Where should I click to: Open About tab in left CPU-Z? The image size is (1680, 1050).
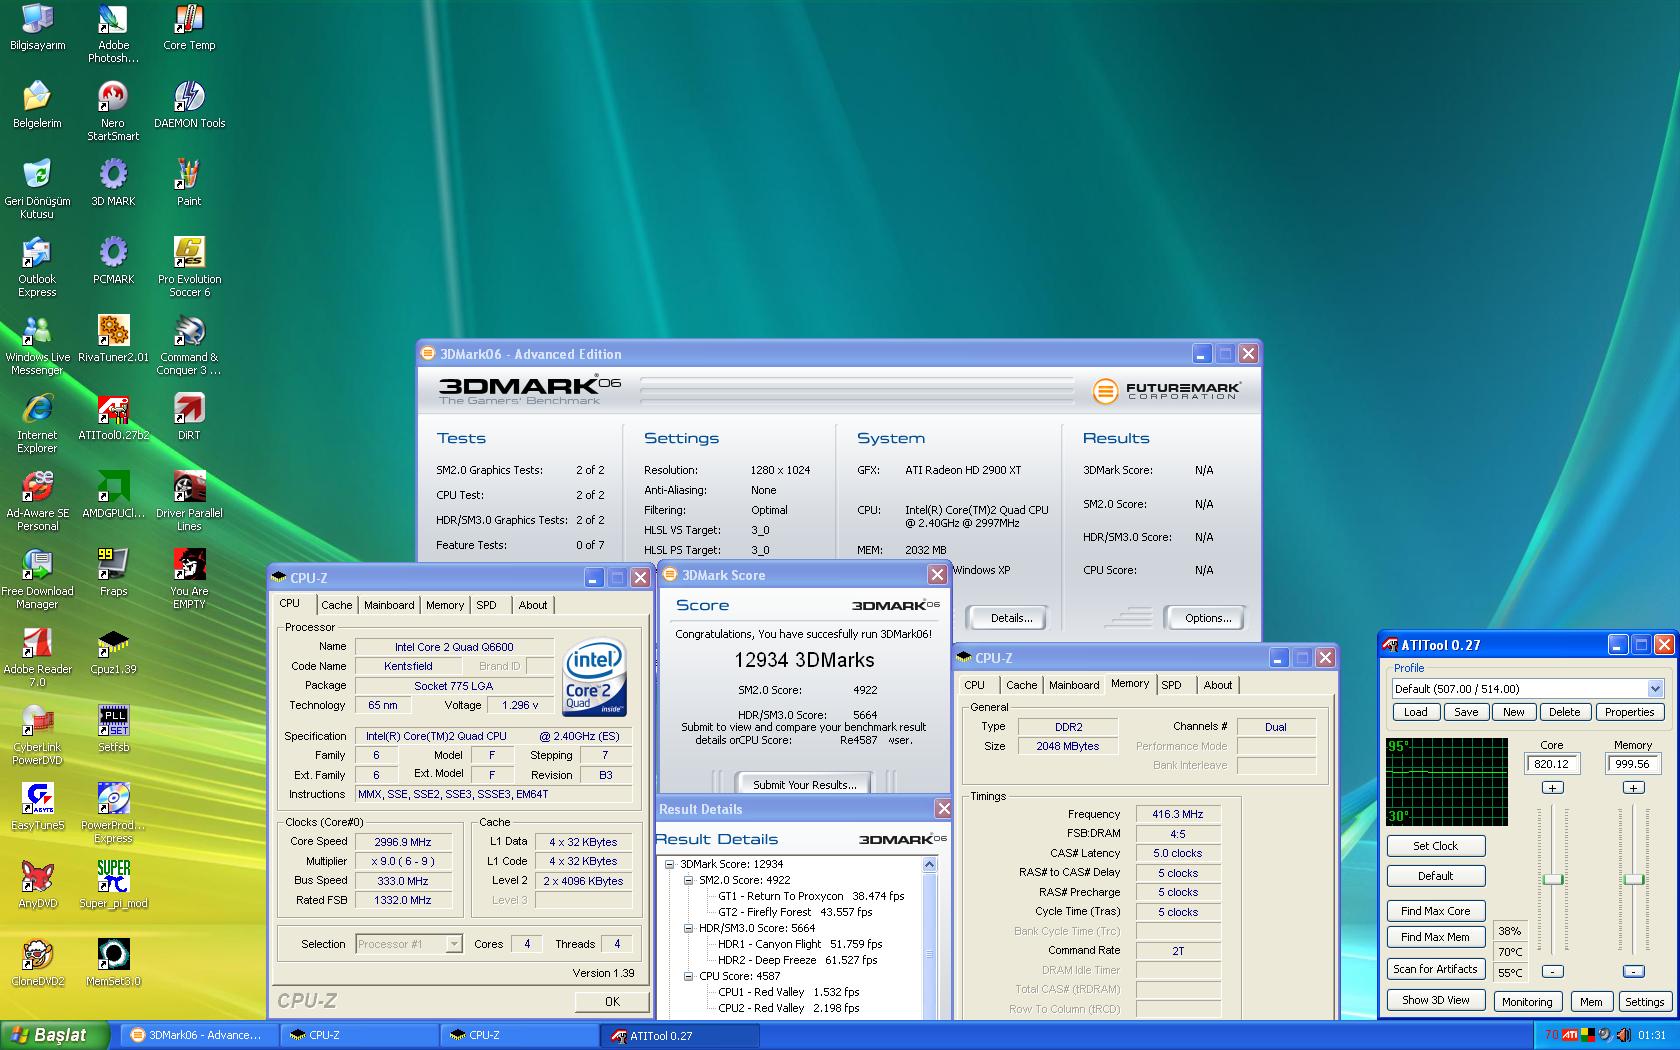[x=533, y=605]
